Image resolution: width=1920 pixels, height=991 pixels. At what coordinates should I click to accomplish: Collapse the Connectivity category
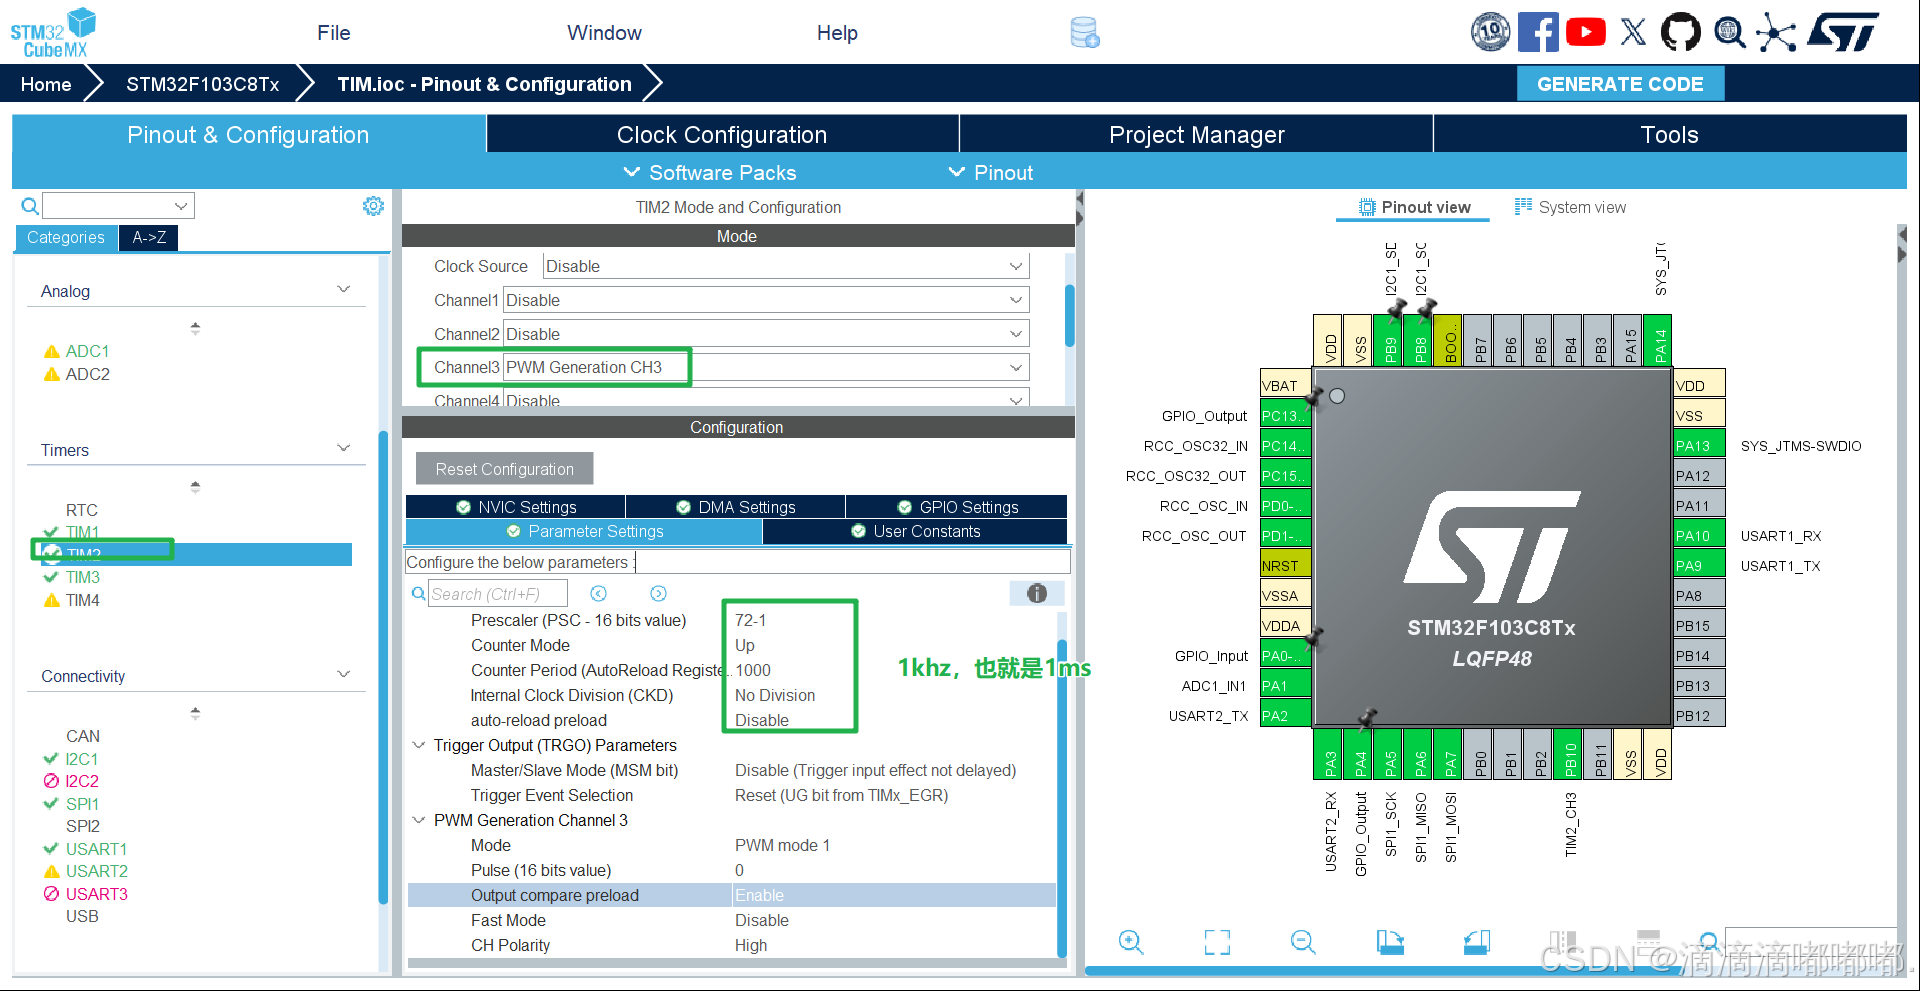(x=343, y=675)
